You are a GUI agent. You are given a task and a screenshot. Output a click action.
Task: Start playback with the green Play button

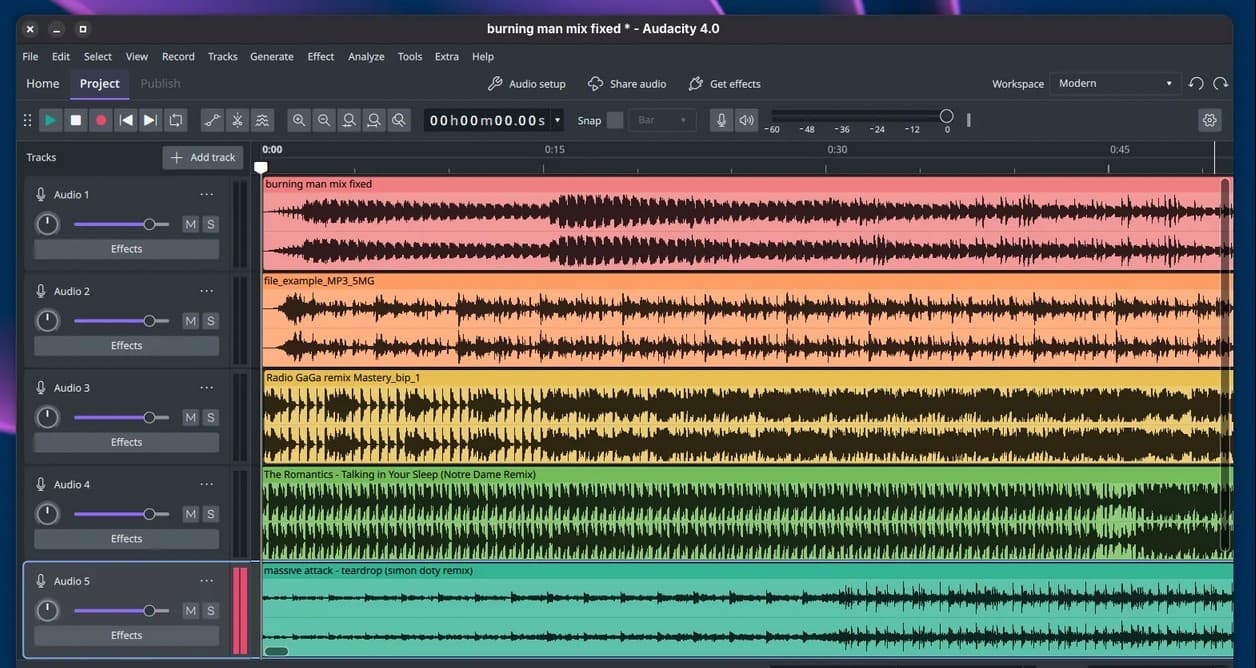pyautogui.click(x=50, y=120)
